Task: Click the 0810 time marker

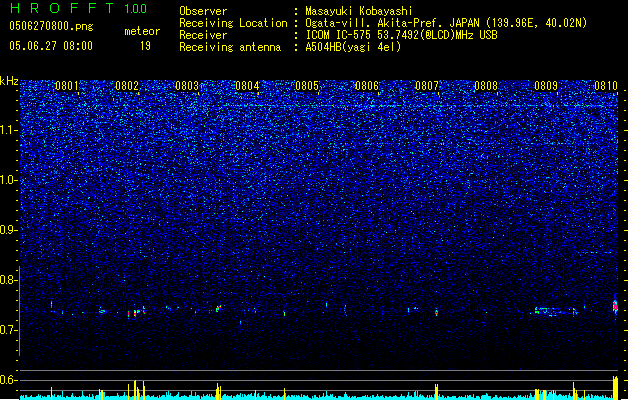Action: coord(606,86)
